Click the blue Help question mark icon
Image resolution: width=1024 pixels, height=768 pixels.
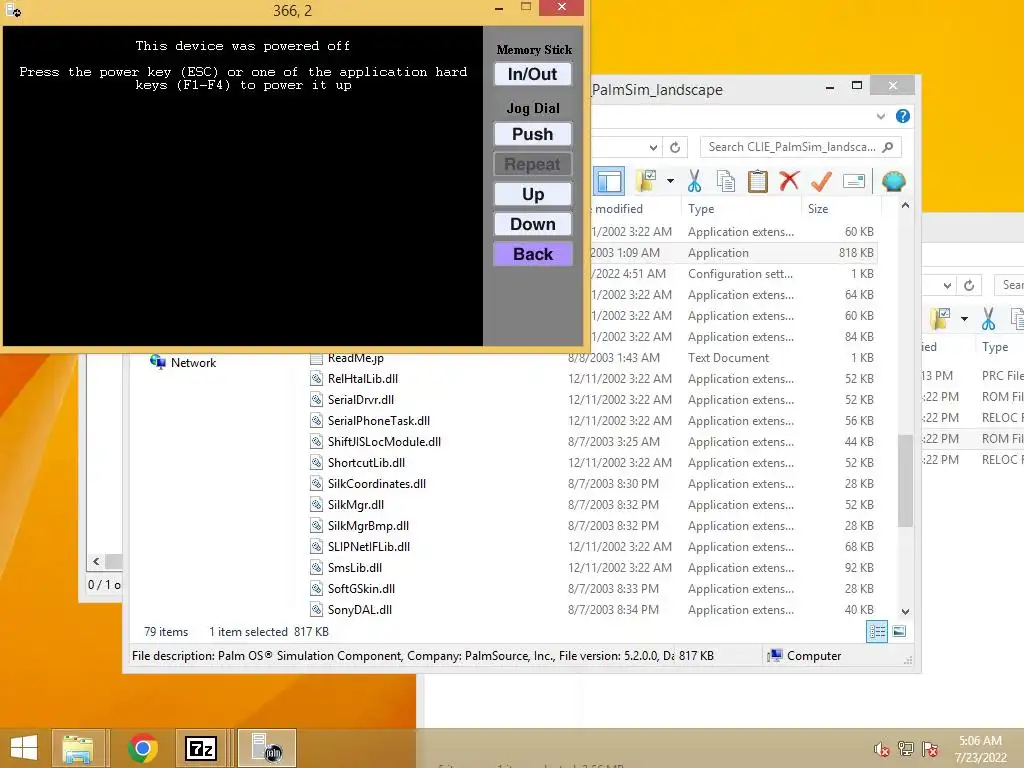(903, 116)
